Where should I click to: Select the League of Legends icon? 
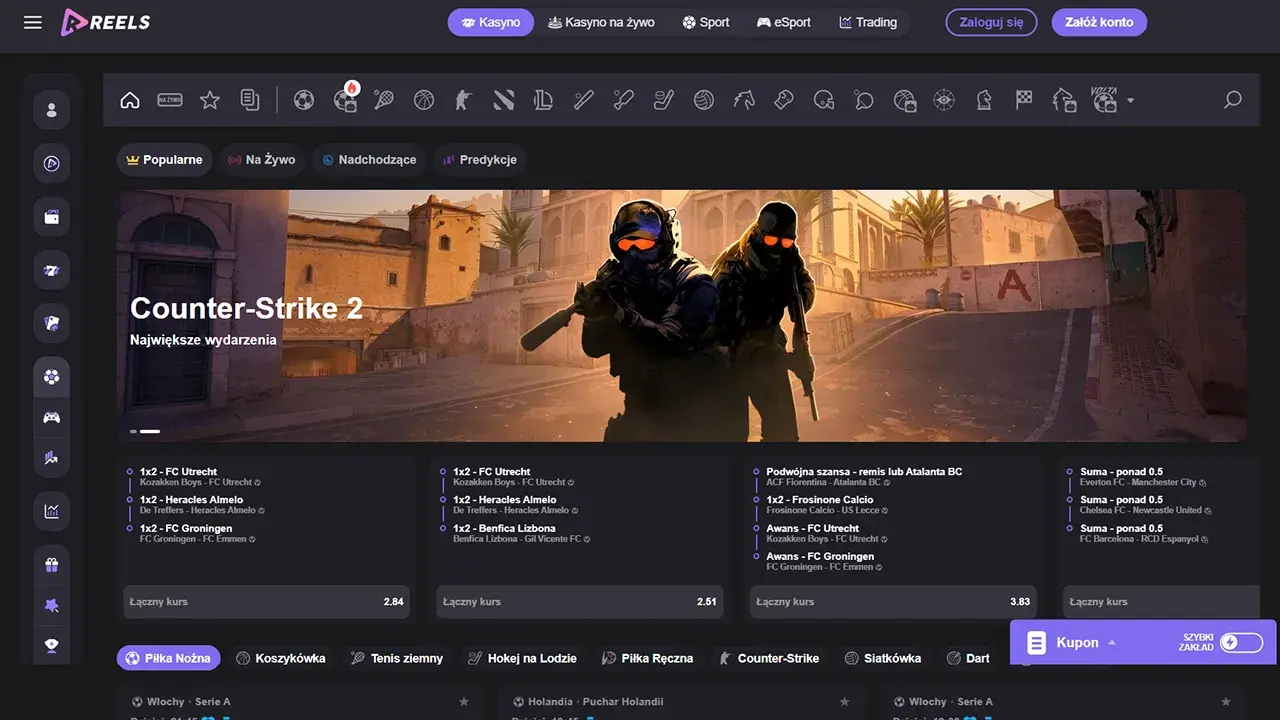(544, 100)
